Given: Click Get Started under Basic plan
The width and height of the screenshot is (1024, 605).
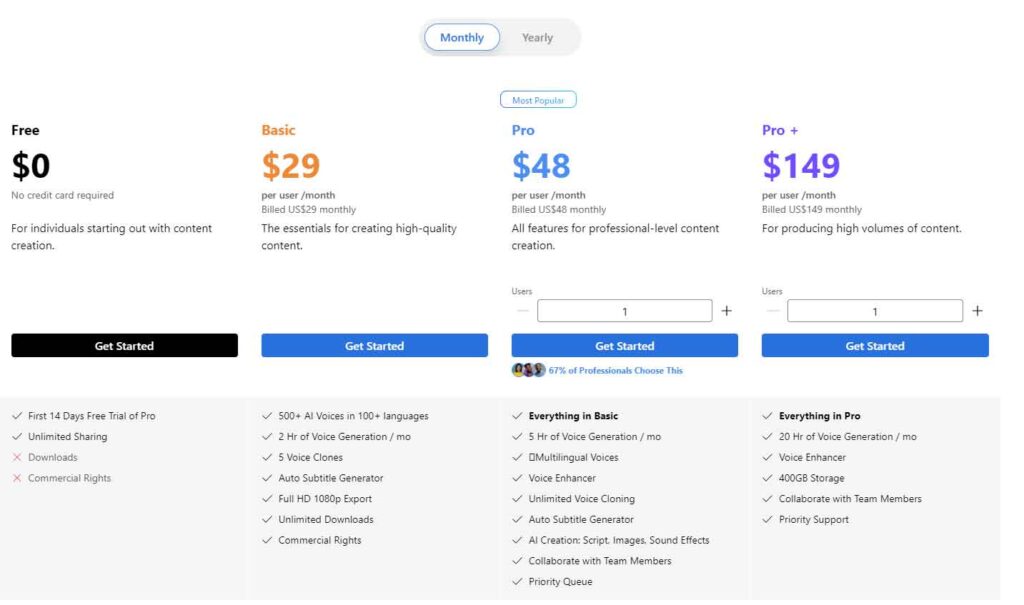Looking at the screenshot, I should (374, 345).
